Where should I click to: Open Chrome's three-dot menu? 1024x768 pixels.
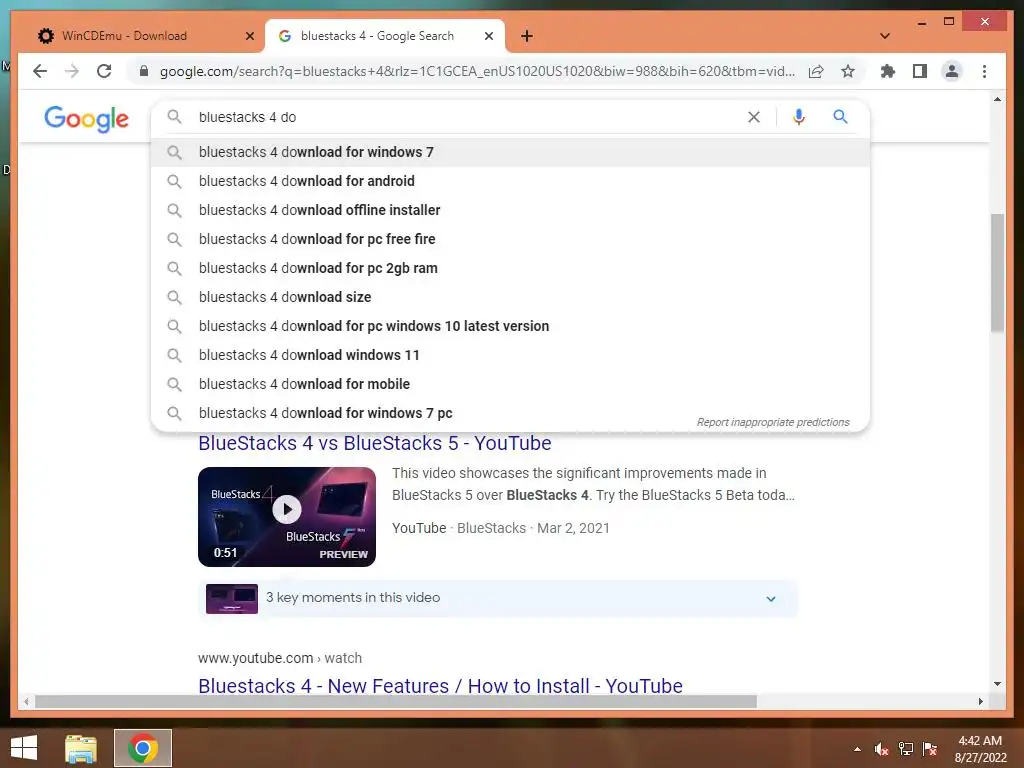(984, 71)
